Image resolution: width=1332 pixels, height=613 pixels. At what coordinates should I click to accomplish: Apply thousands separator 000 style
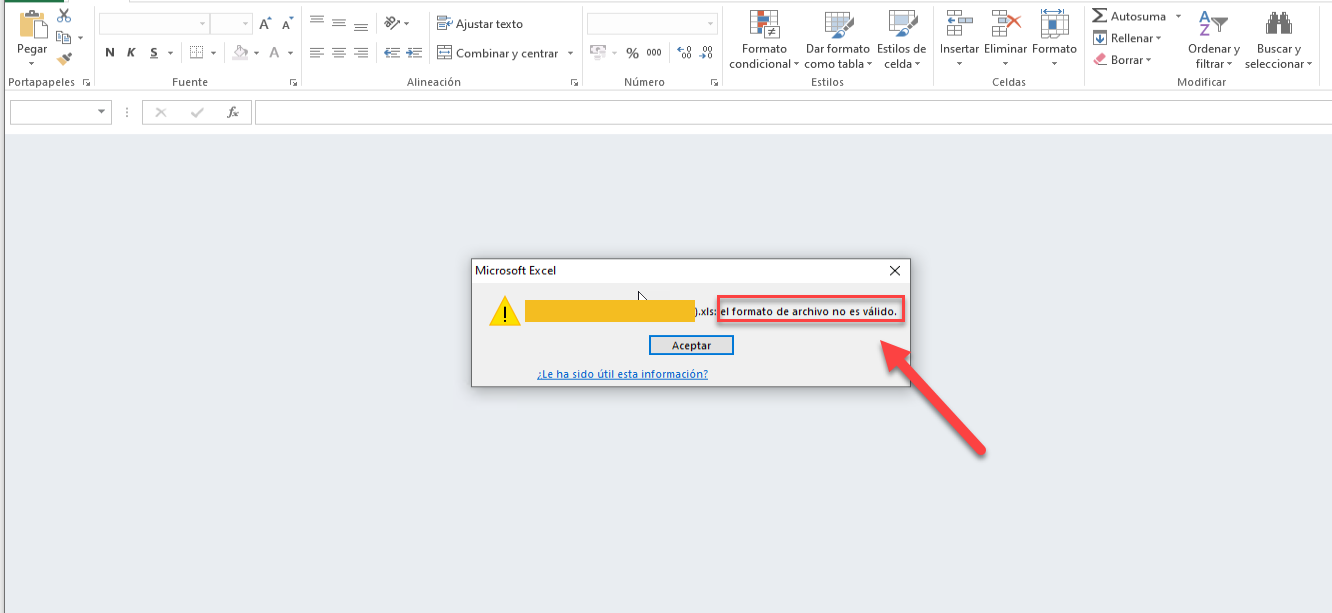point(654,53)
